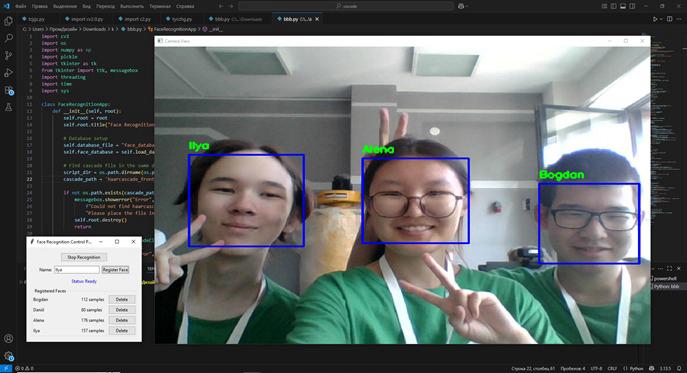Delete the Daniil registered face
Image resolution: width=687 pixels, height=373 pixels.
tap(122, 310)
